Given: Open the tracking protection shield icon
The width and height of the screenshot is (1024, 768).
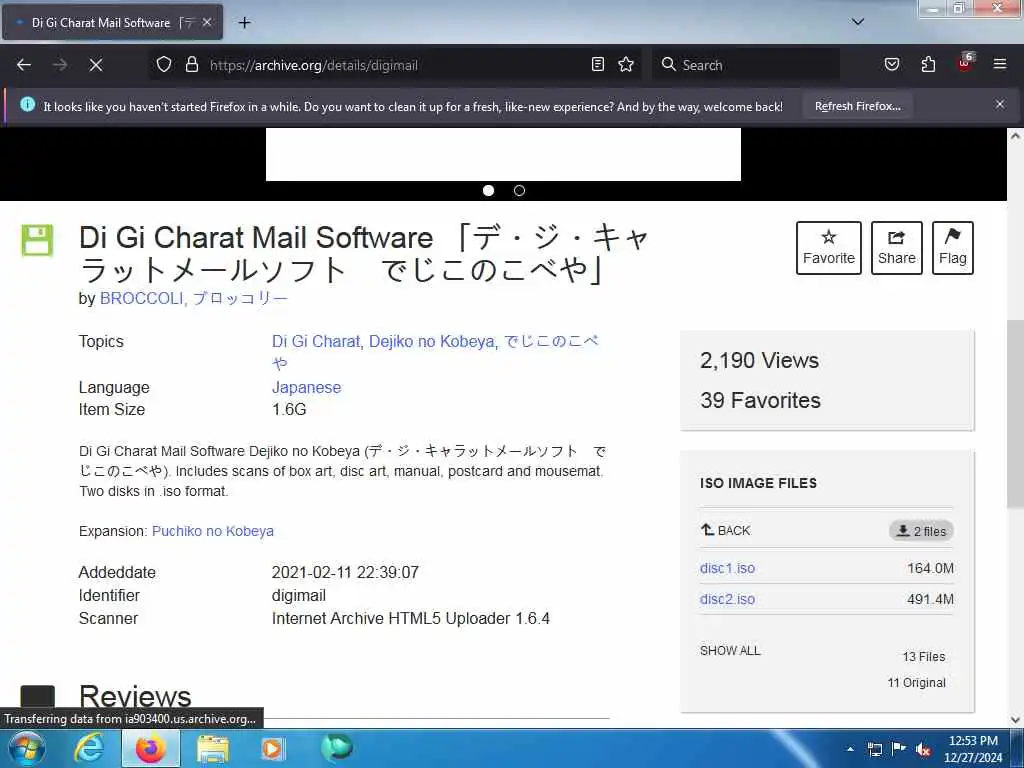Looking at the screenshot, I should click(x=164, y=65).
